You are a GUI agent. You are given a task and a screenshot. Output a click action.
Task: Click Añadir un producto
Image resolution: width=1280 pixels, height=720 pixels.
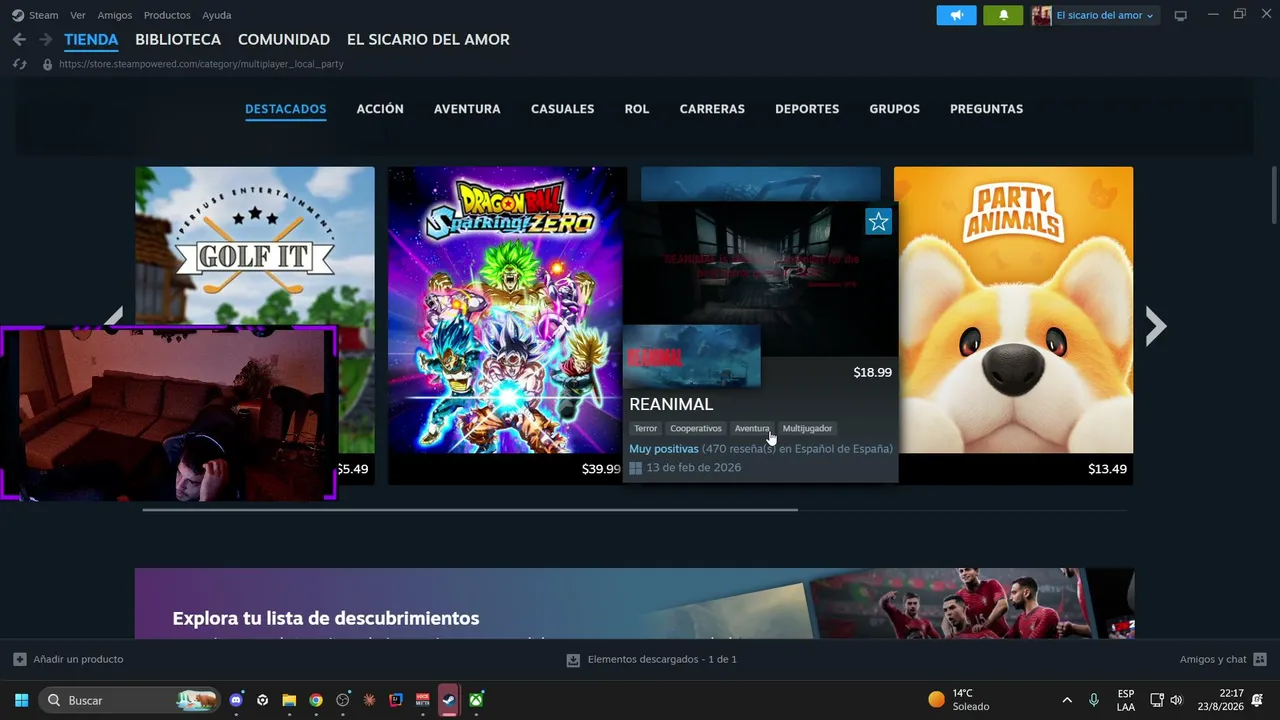[x=78, y=659]
